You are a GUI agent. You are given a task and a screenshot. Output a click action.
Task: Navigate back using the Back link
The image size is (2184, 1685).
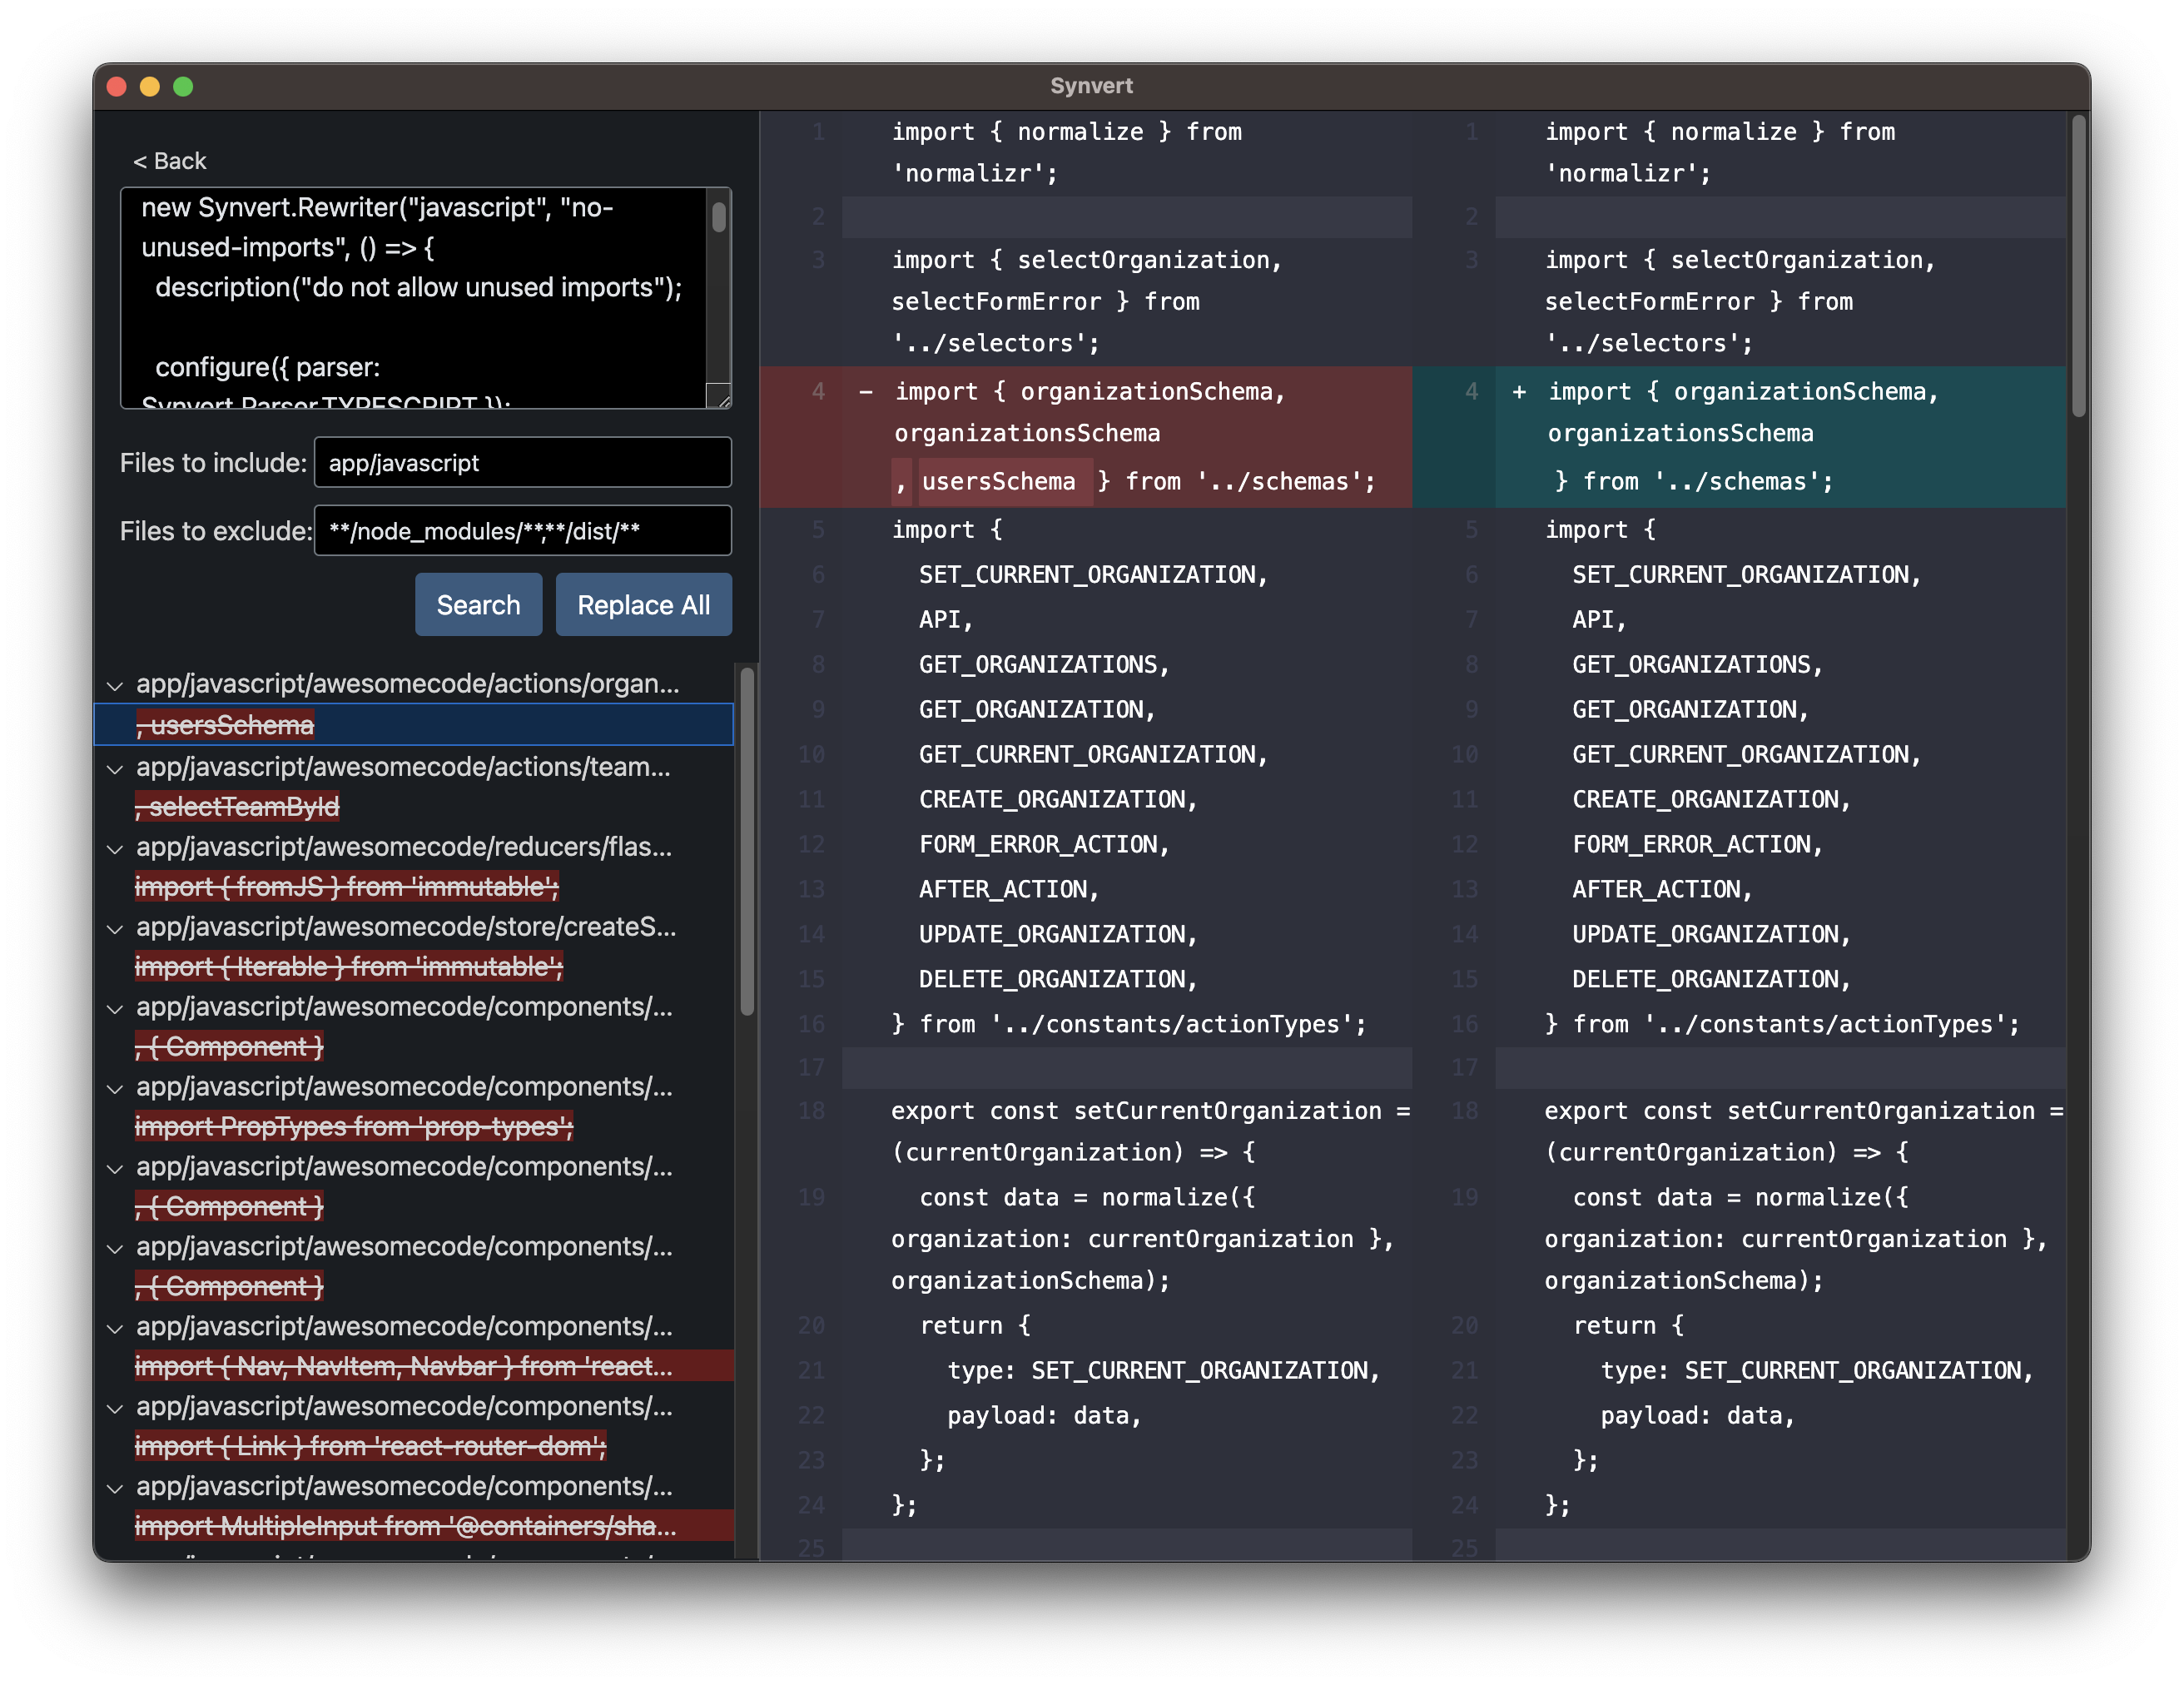[x=170, y=160]
